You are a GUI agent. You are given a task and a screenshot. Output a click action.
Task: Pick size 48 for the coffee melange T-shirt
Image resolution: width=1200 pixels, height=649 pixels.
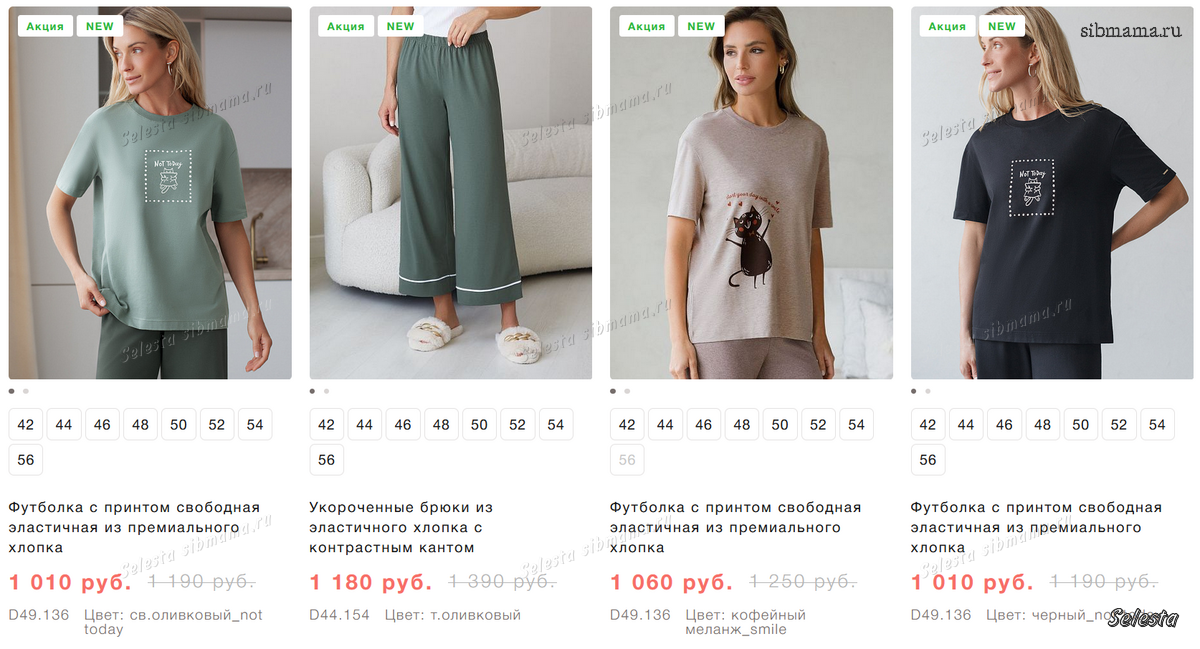point(742,424)
